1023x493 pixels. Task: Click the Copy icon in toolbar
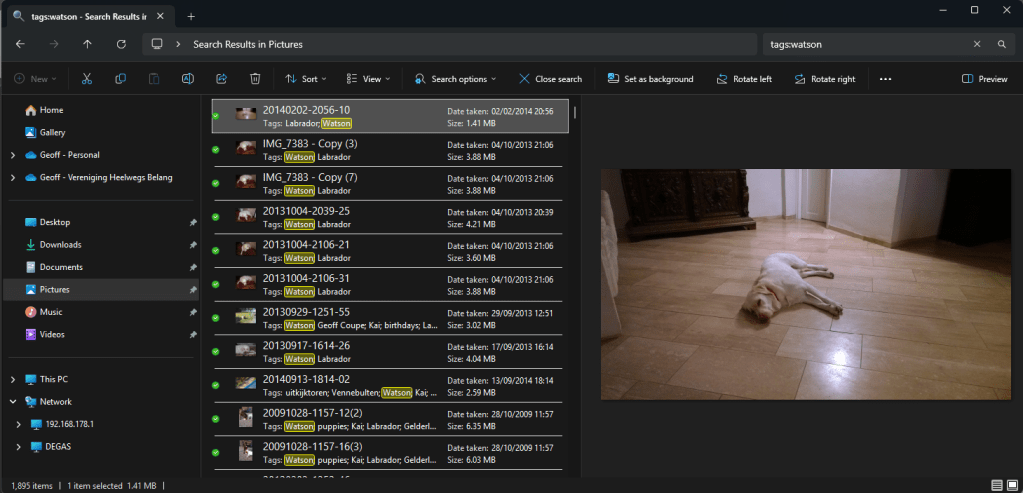(121, 79)
